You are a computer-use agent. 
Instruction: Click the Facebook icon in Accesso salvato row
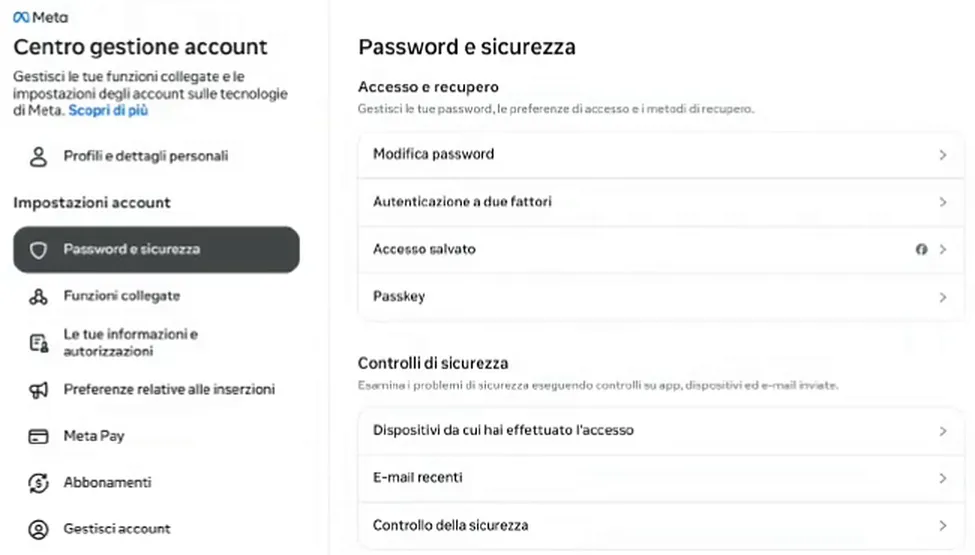click(x=921, y=249)
